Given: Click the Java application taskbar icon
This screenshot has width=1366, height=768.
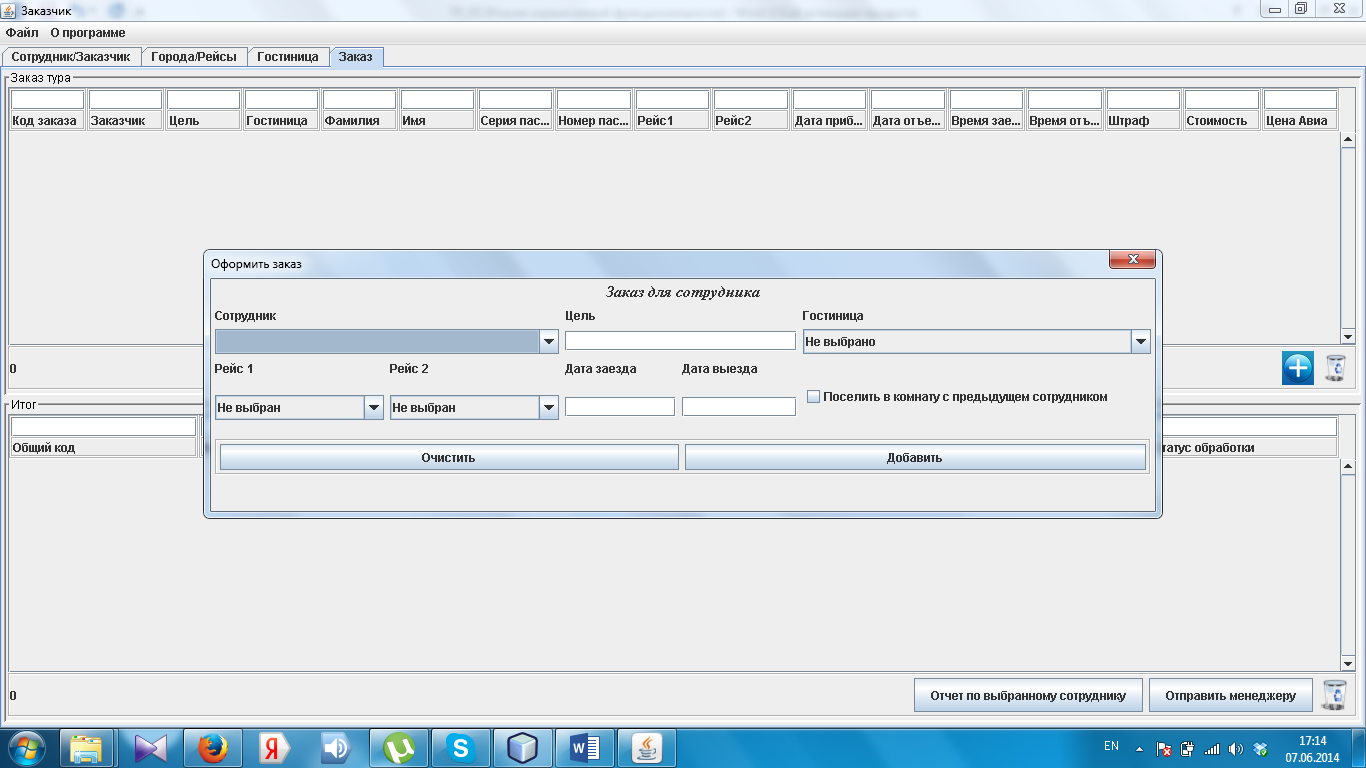Looking at the screenshot, I should pyautogui.click(x=647, y=747).
